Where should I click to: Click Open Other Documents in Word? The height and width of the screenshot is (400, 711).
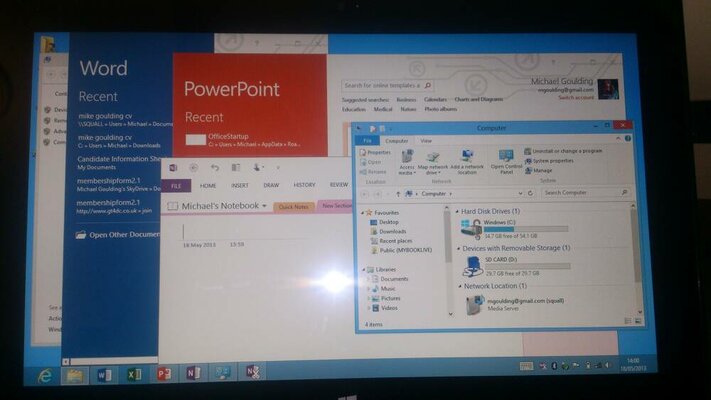[x=122, y=234]
